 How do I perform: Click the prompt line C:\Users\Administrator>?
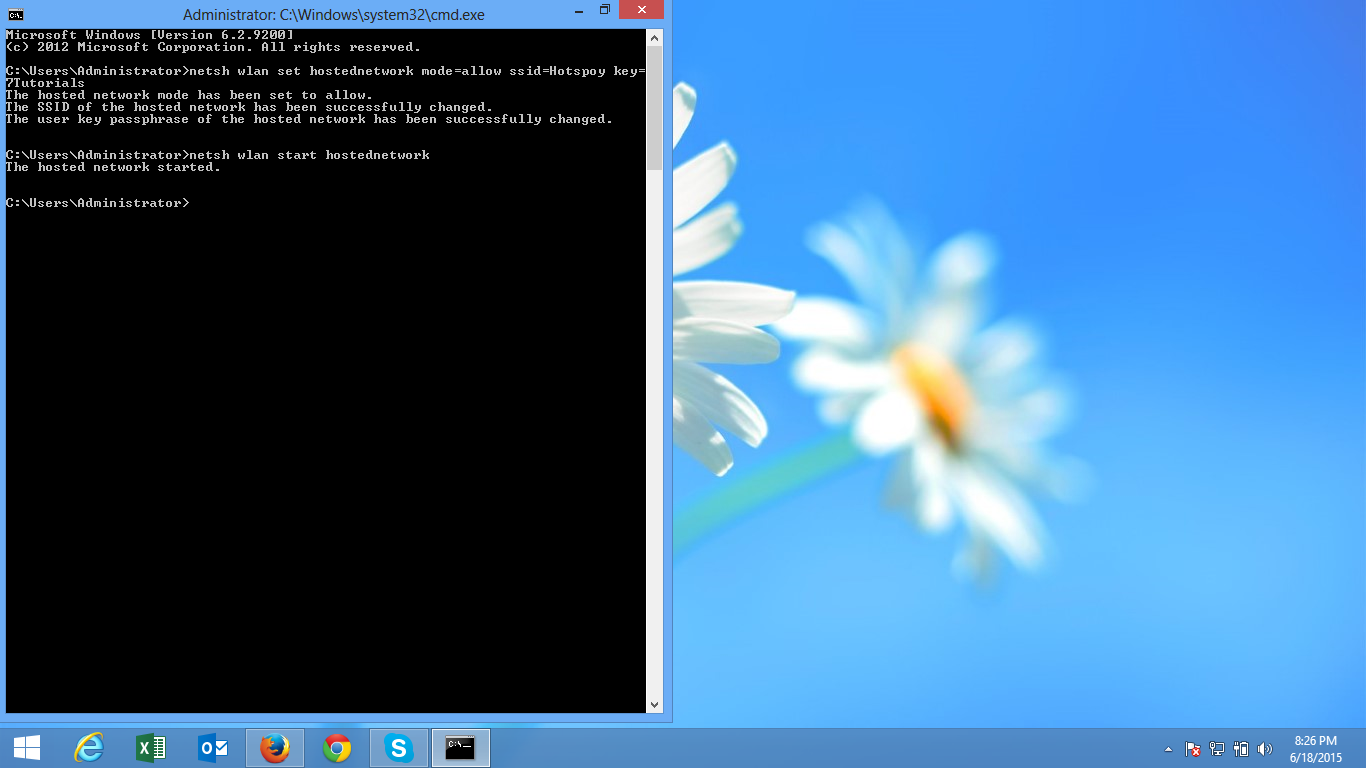pos(97,203)
